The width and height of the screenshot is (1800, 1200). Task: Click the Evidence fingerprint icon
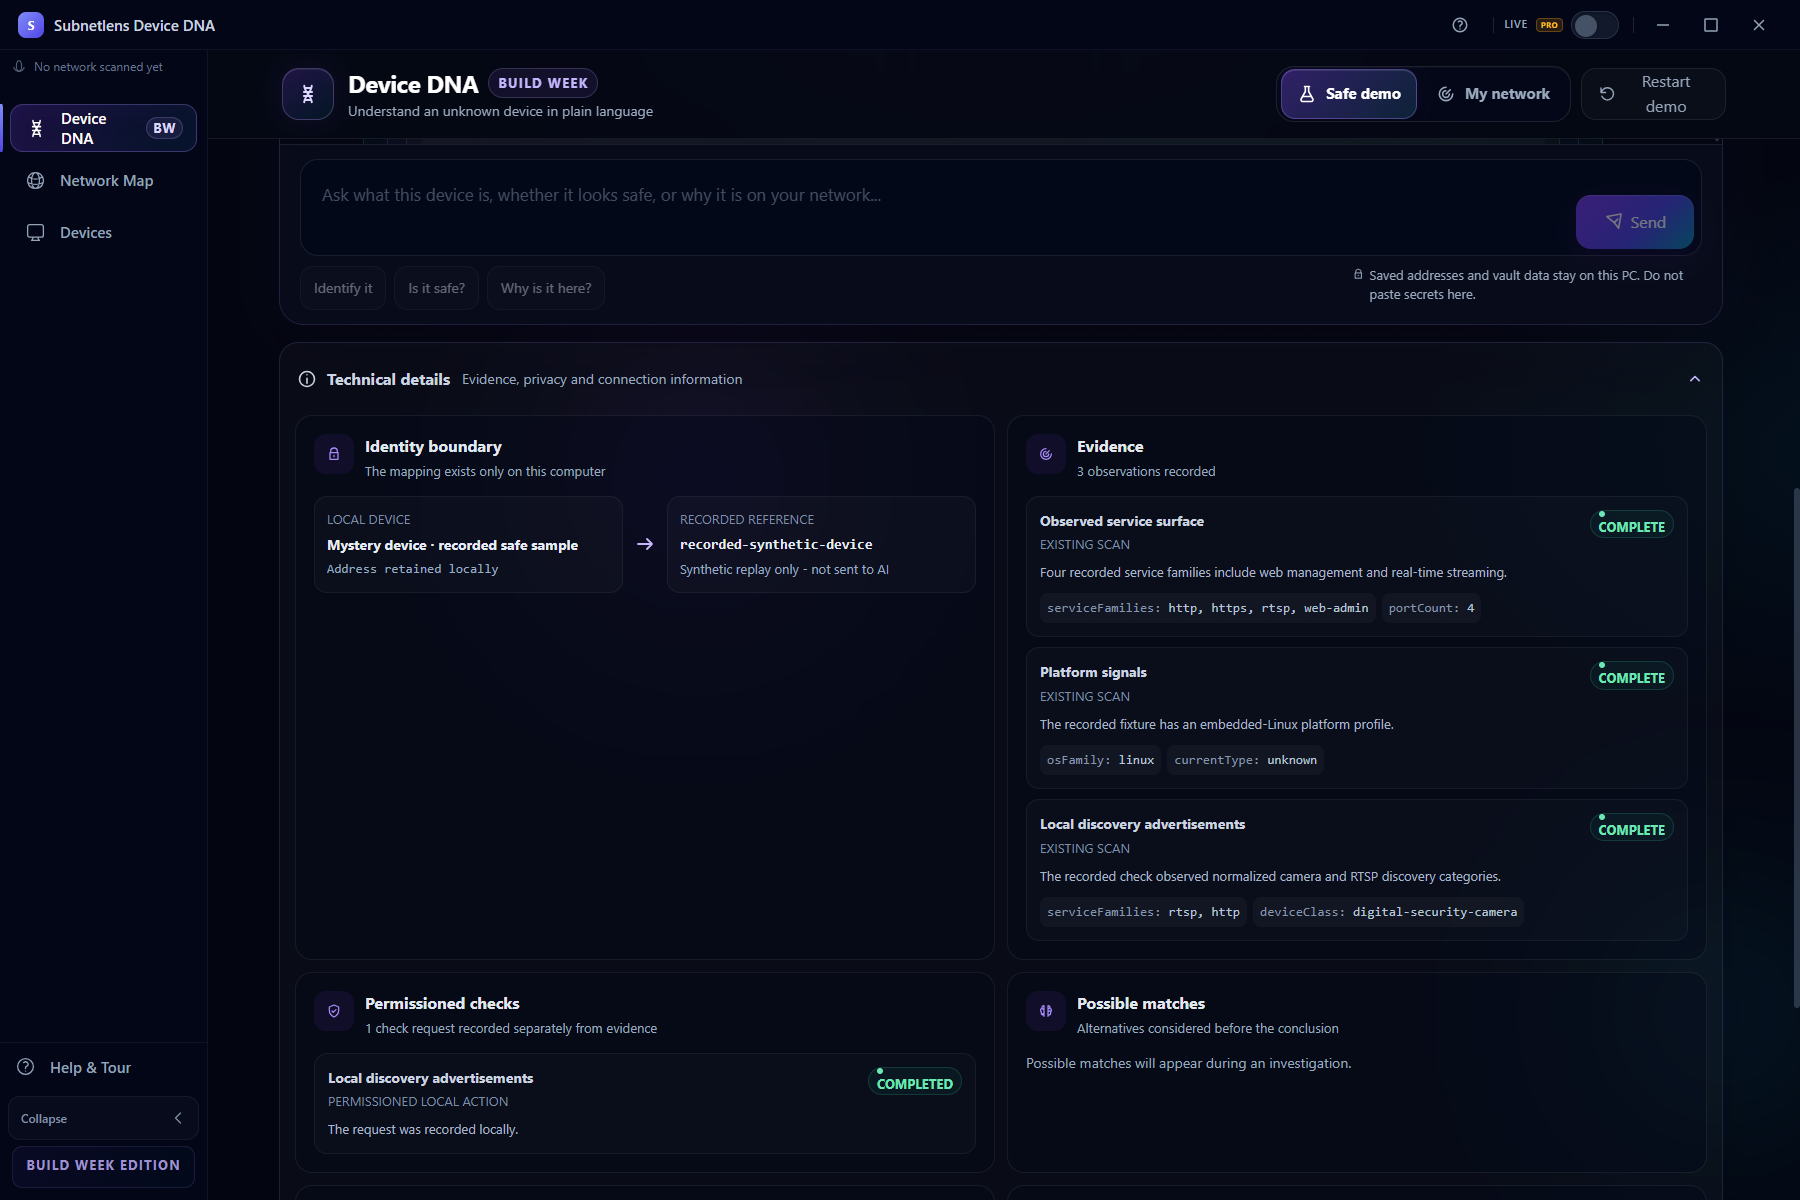[x=1046, y=454]
